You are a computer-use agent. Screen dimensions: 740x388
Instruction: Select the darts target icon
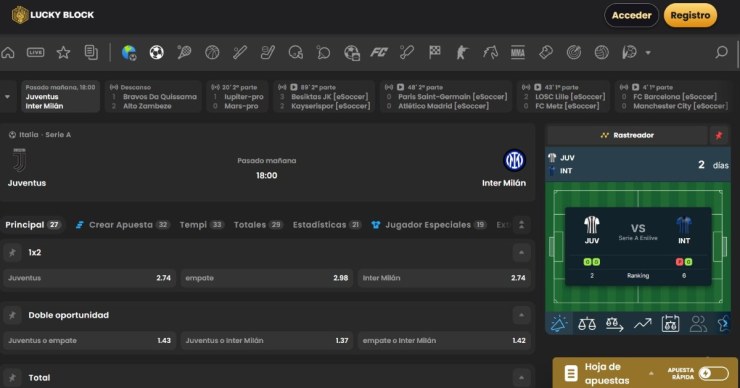click(x=574, y=52)
